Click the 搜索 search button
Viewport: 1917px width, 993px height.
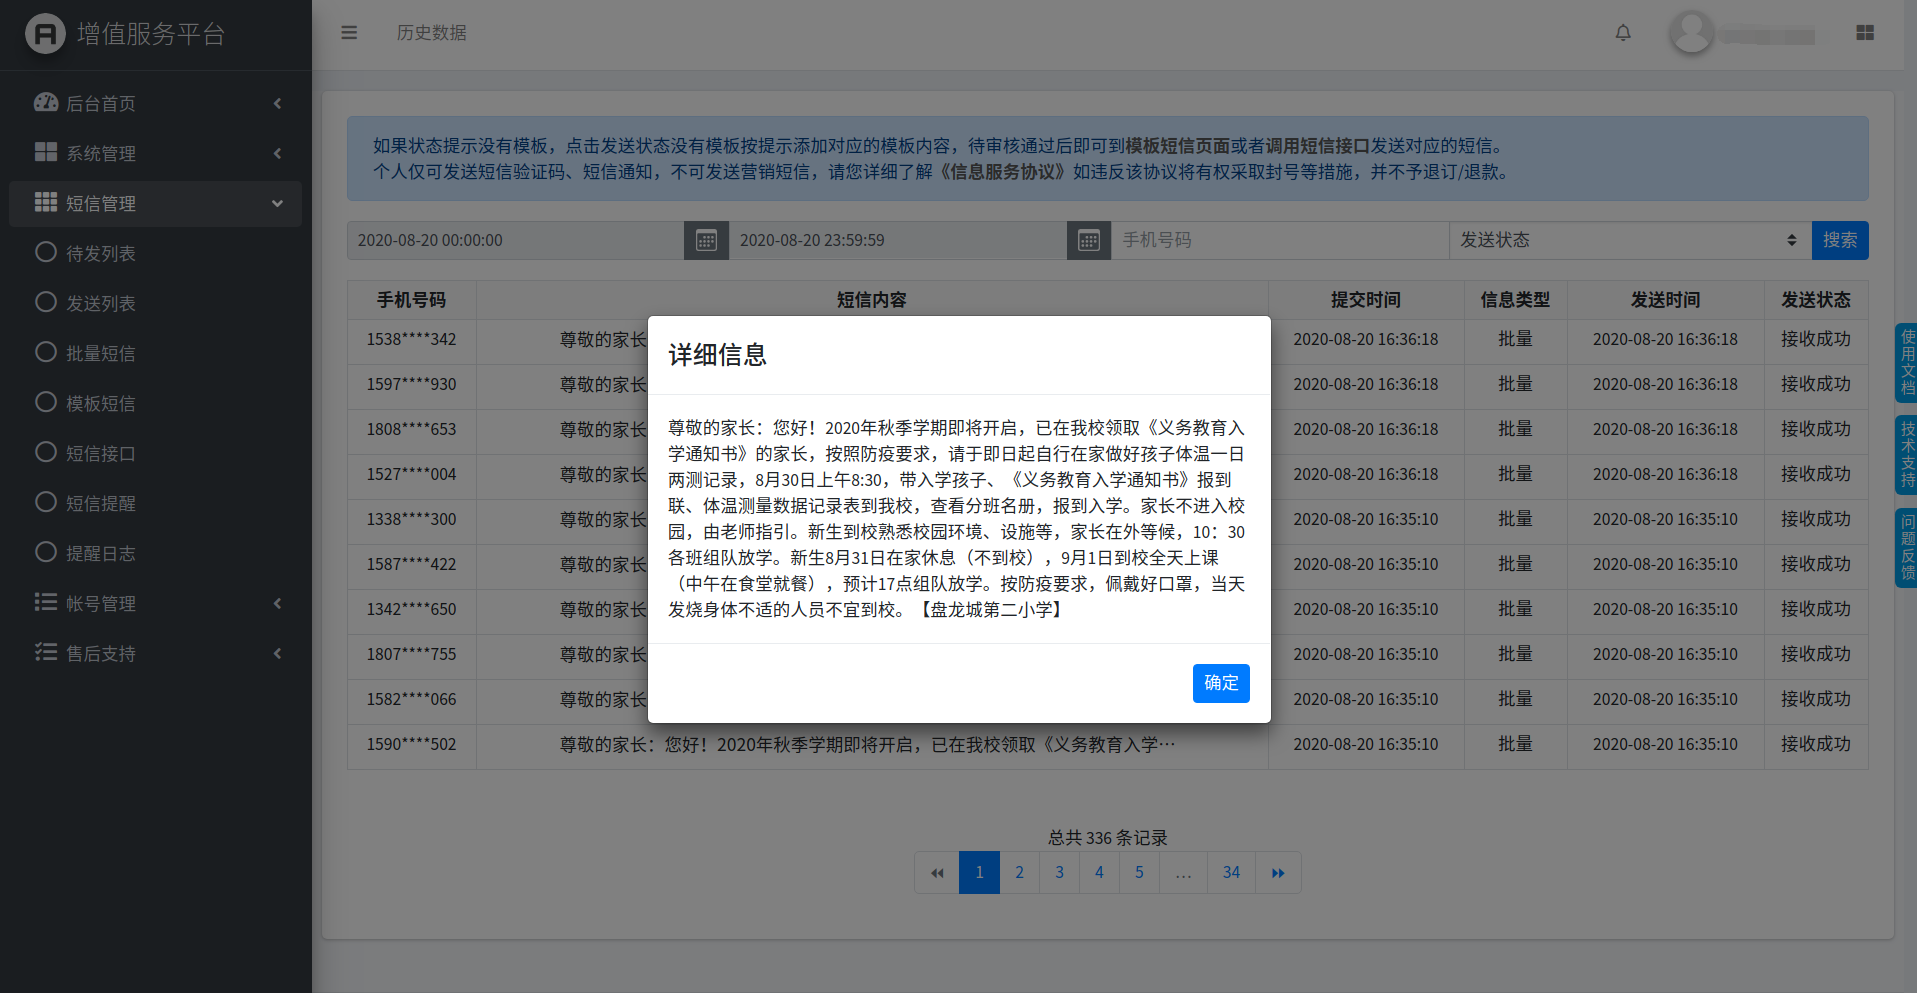1839,241
